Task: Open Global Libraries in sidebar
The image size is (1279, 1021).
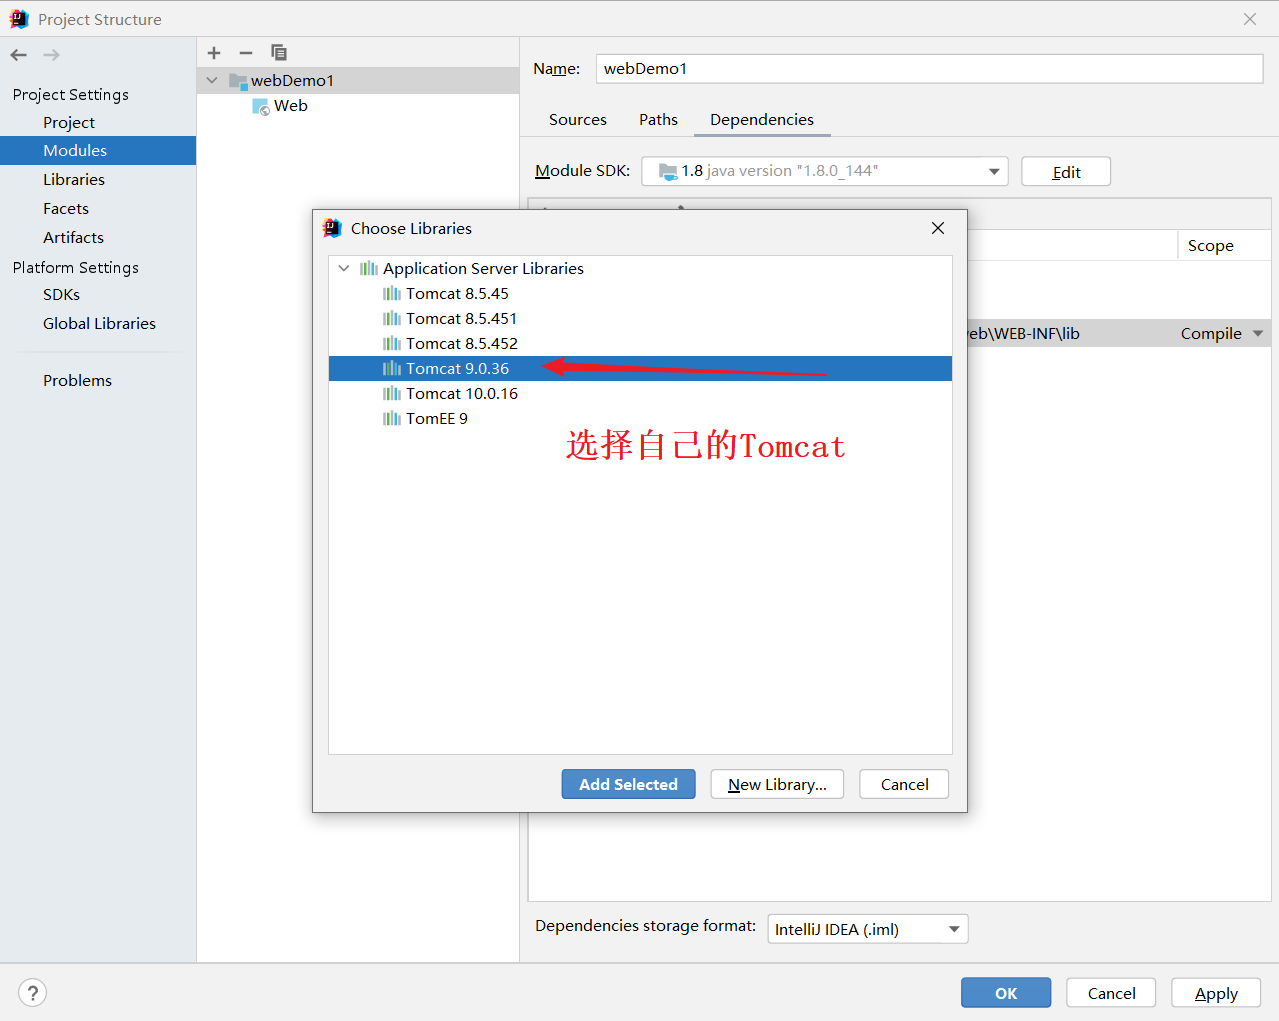Action: (99, 324)
